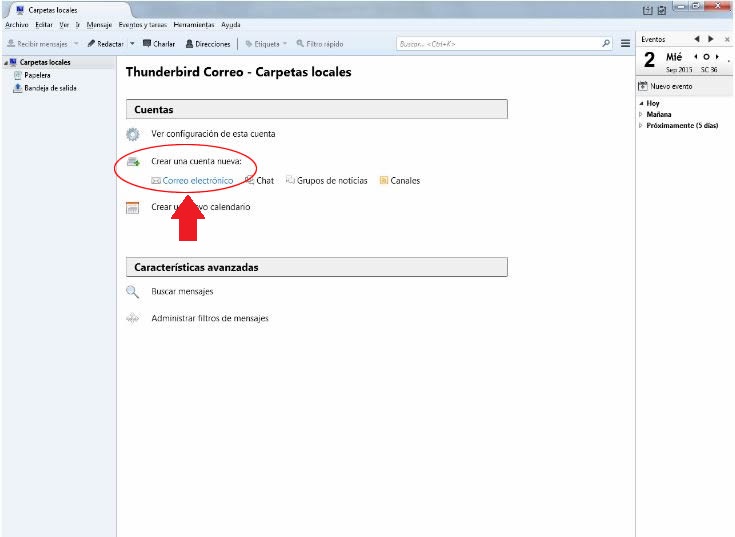This screenshot has height=537, width=735.
Task: Click the Buscar mensajes magnifier icon
Action: [133, 292]
